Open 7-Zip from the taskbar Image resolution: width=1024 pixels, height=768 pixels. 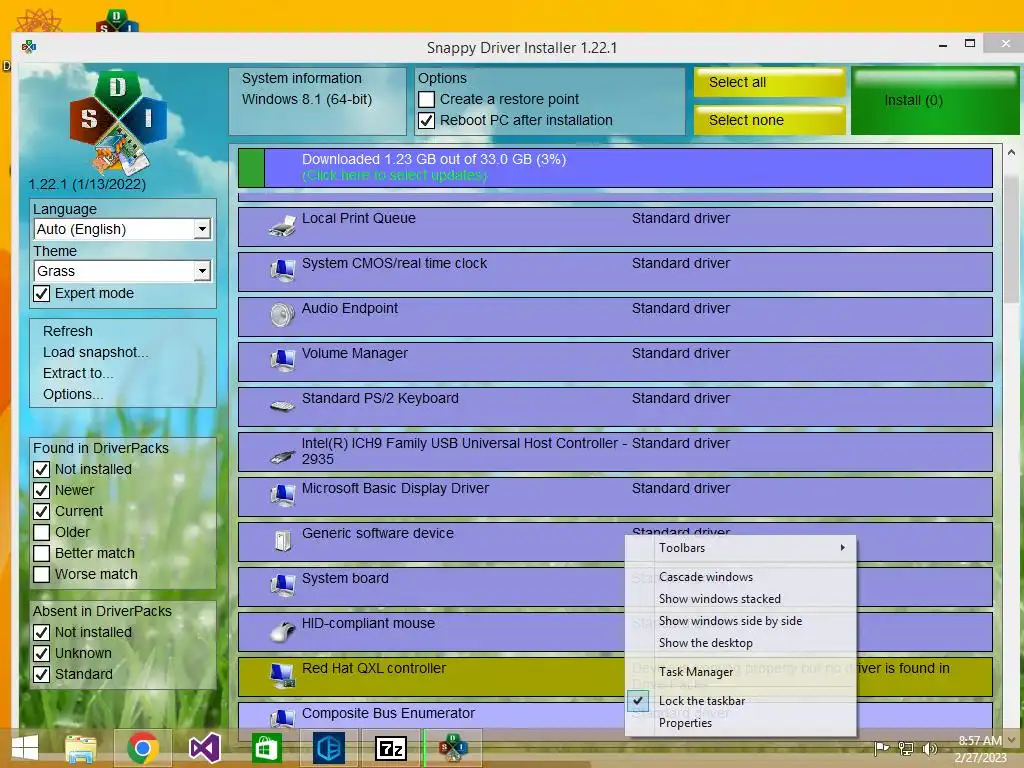391,748
